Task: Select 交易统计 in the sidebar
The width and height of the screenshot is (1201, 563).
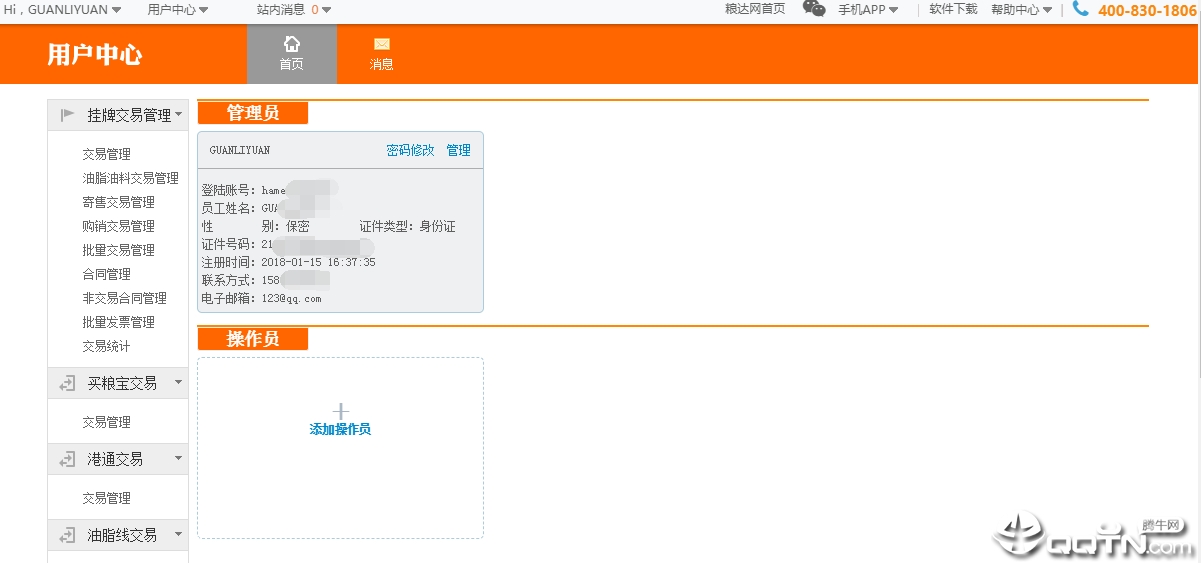Action: [106, 346]
